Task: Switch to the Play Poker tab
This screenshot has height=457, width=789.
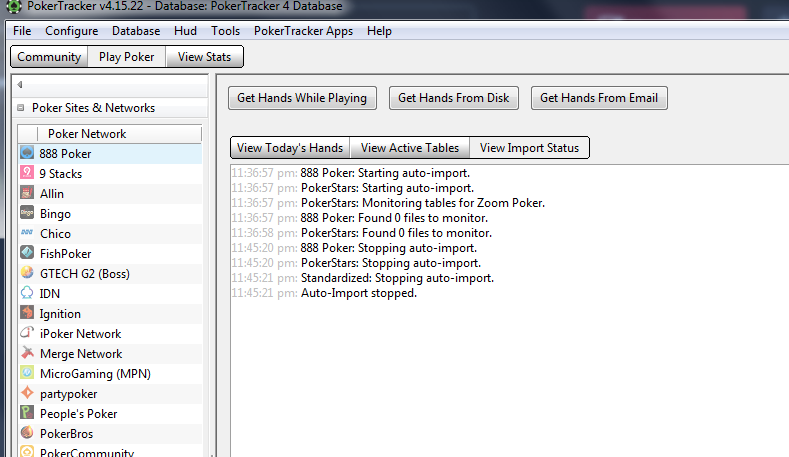Action: coord(127,57)
